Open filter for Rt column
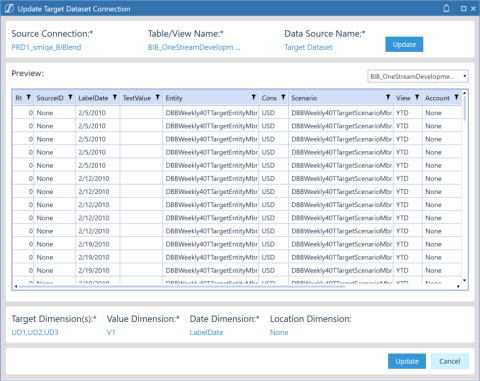The image size is (480, 381). click(29, 97)
